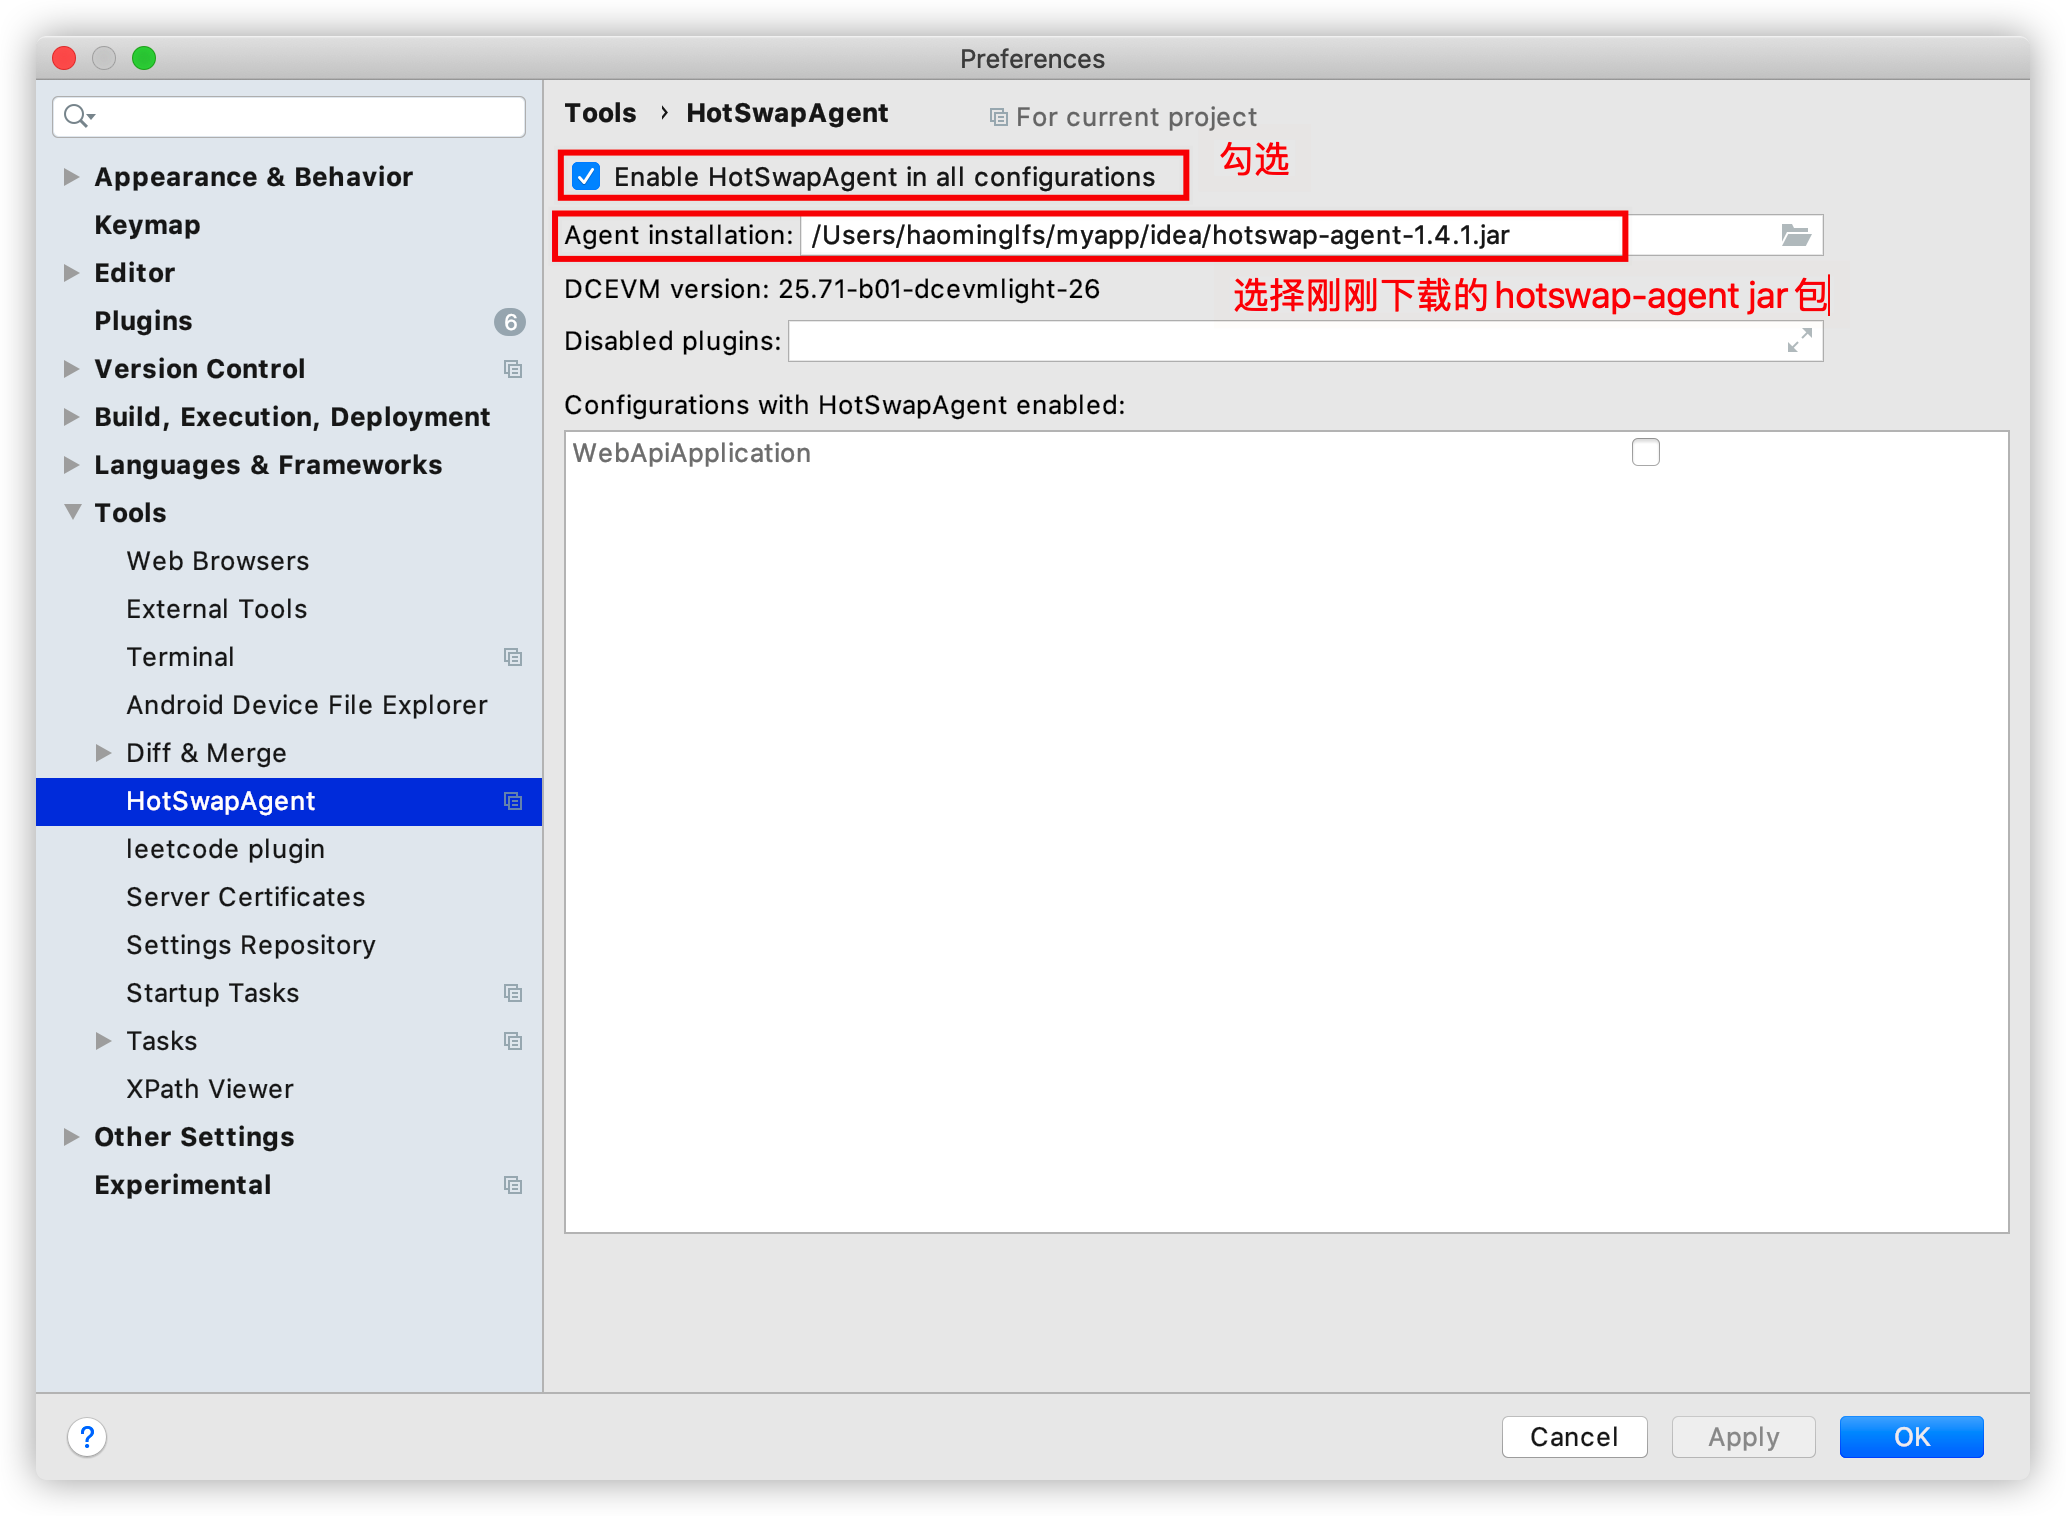Open the Plugins settings page
Viewport: 2066px width, 1516px height.
pos(143,321)
